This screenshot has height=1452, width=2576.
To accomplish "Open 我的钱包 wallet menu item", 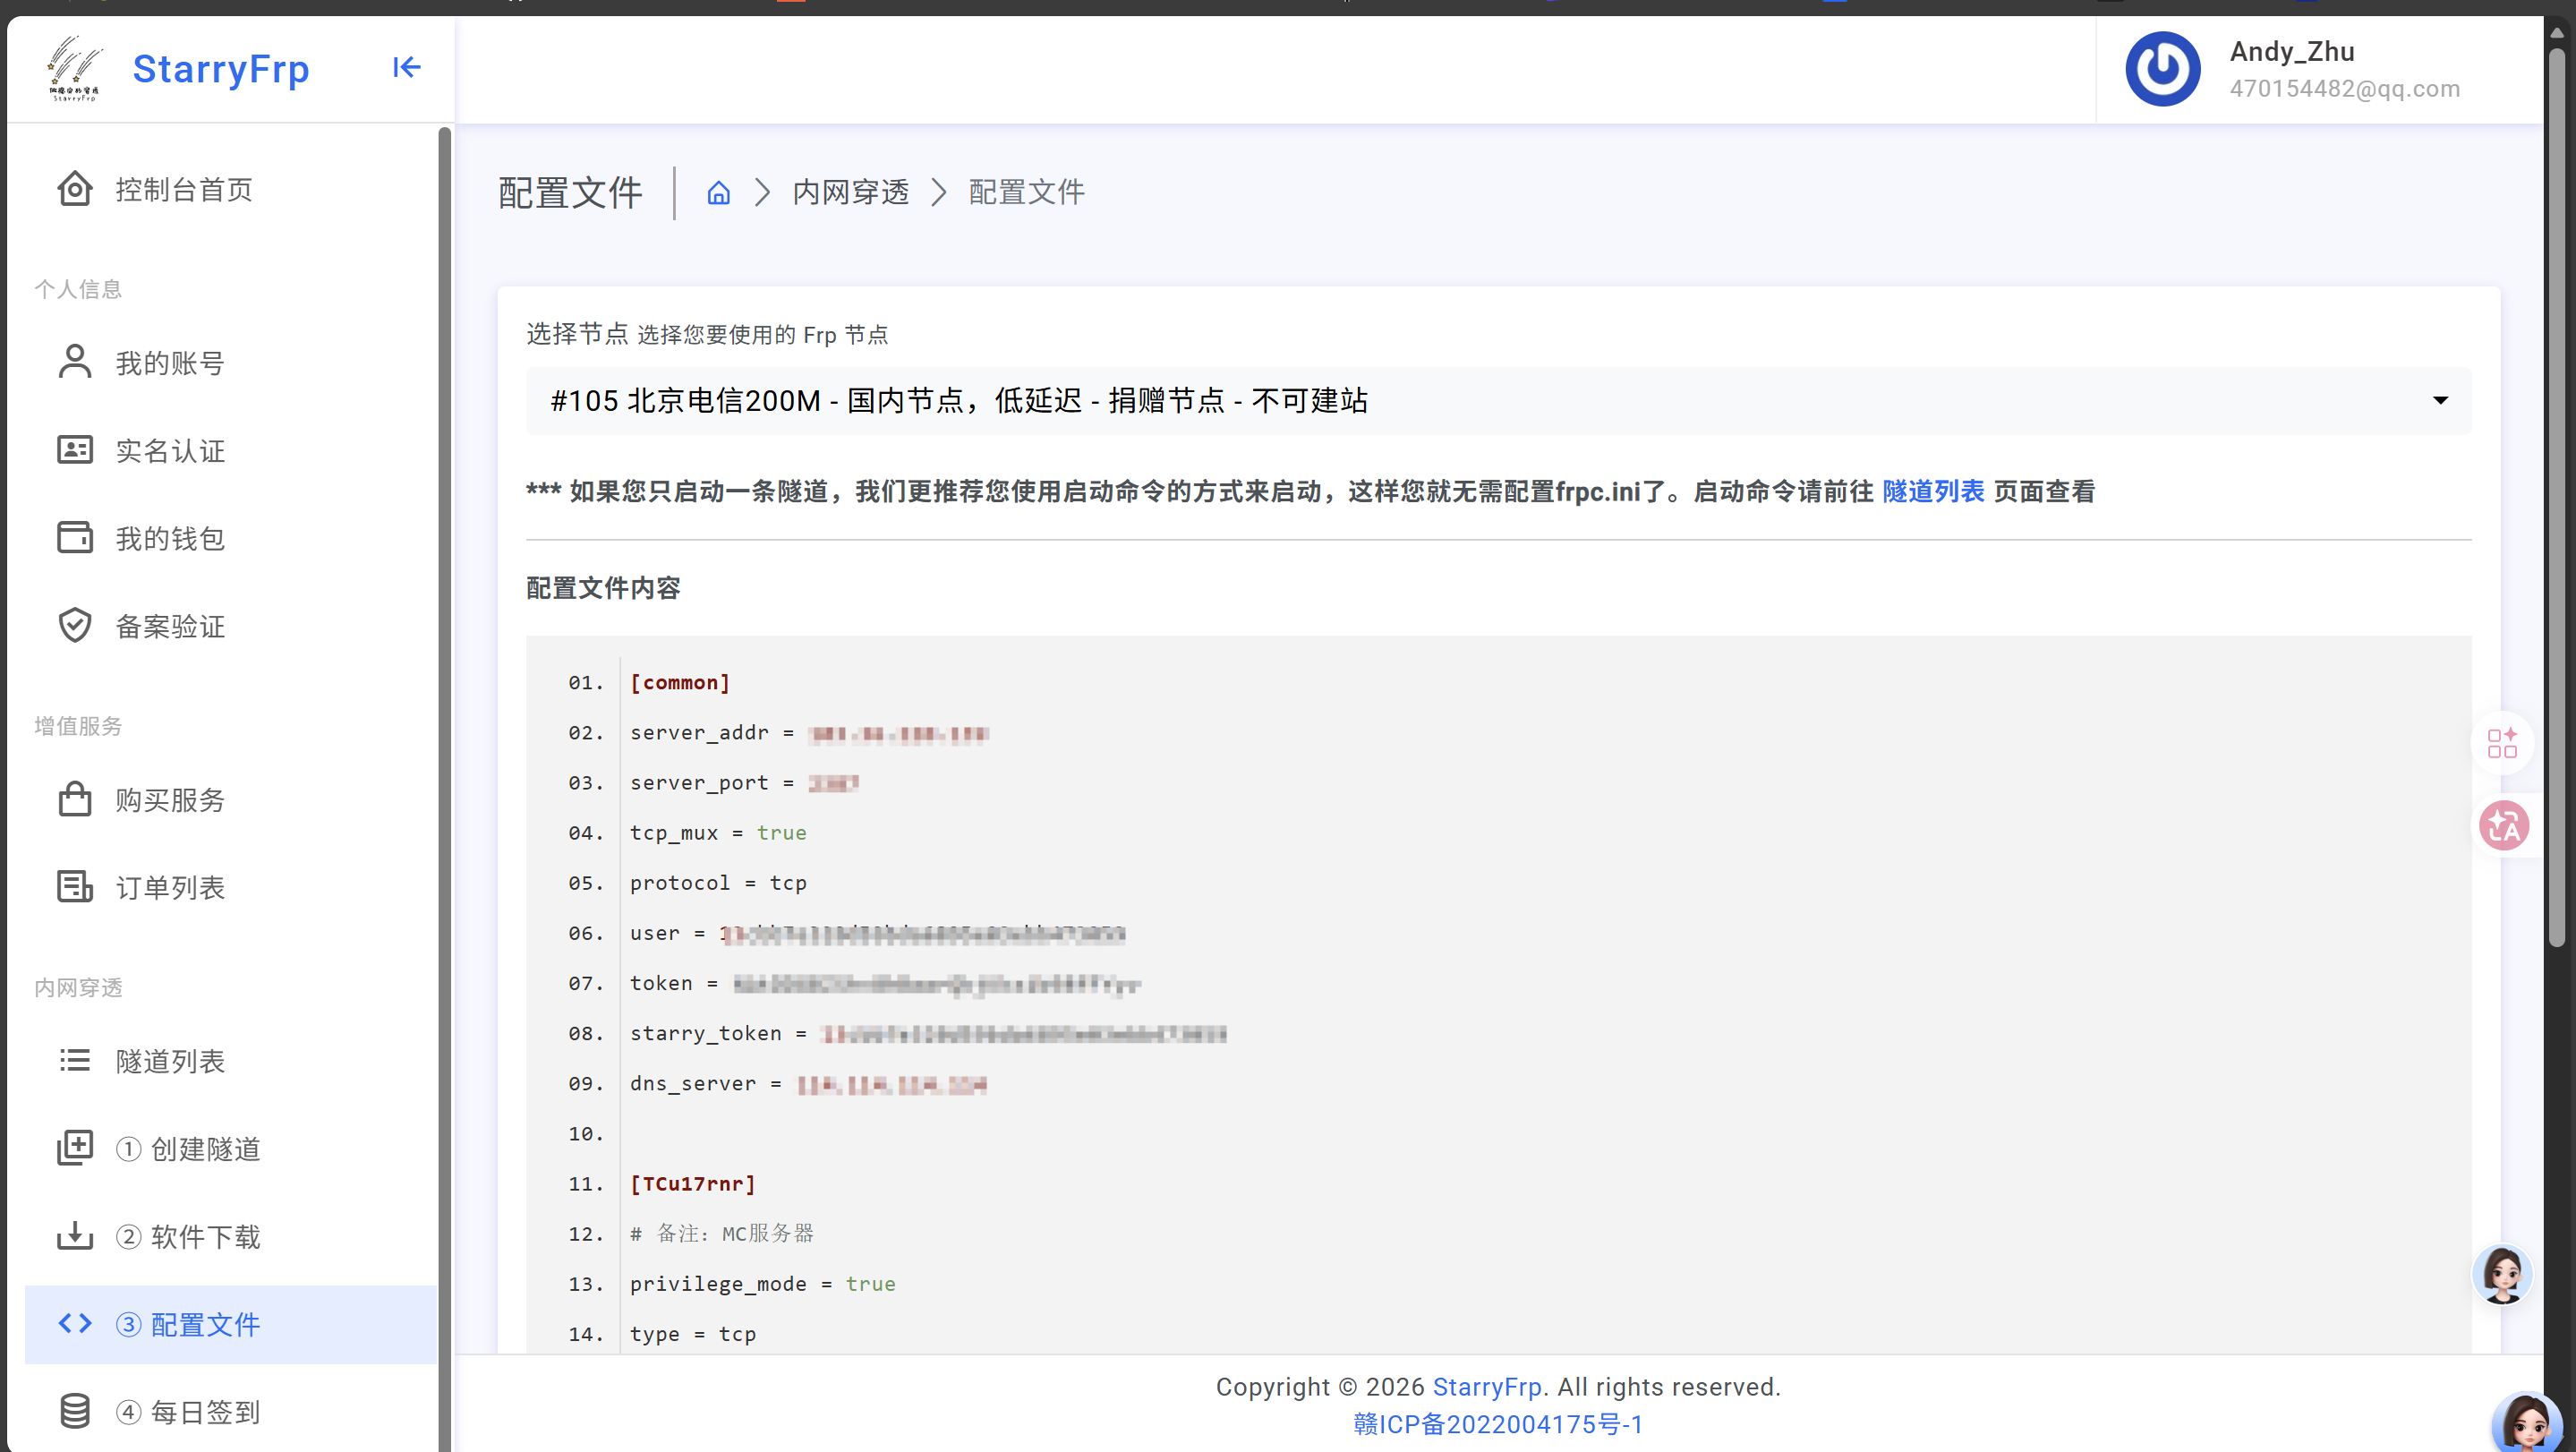I will click(x=170, y=538).
